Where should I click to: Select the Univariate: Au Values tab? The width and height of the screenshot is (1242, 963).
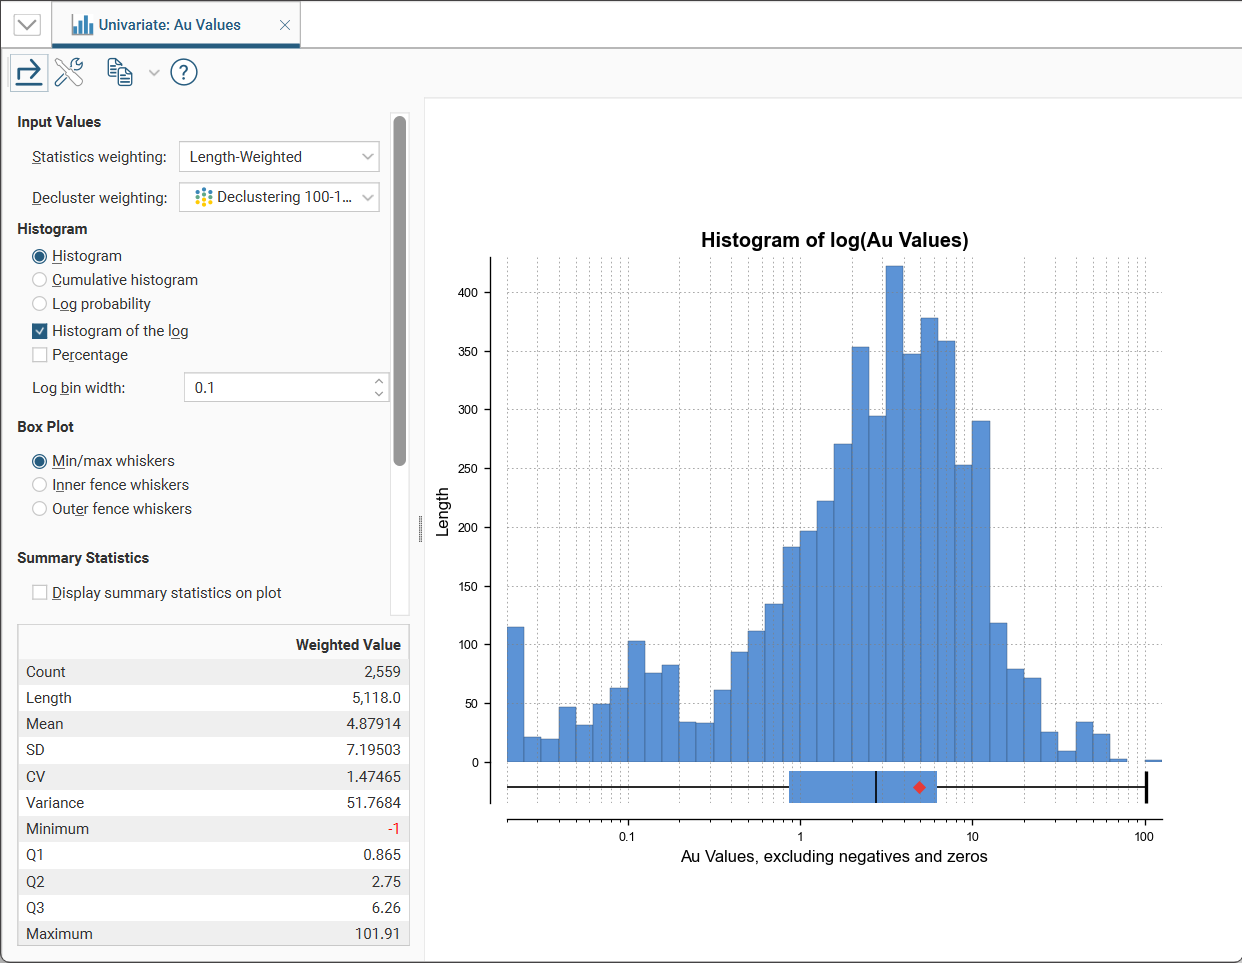[x=169, y=25]
